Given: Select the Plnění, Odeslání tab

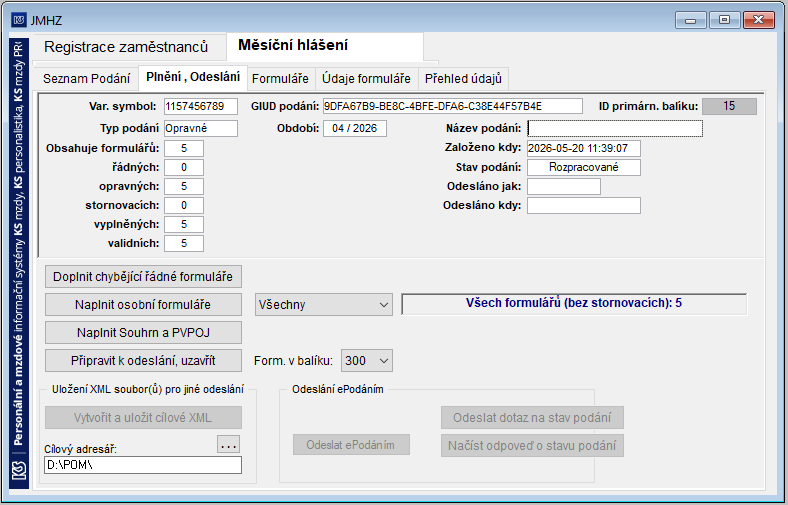Looking at the screenshot, I should (193, 77).
